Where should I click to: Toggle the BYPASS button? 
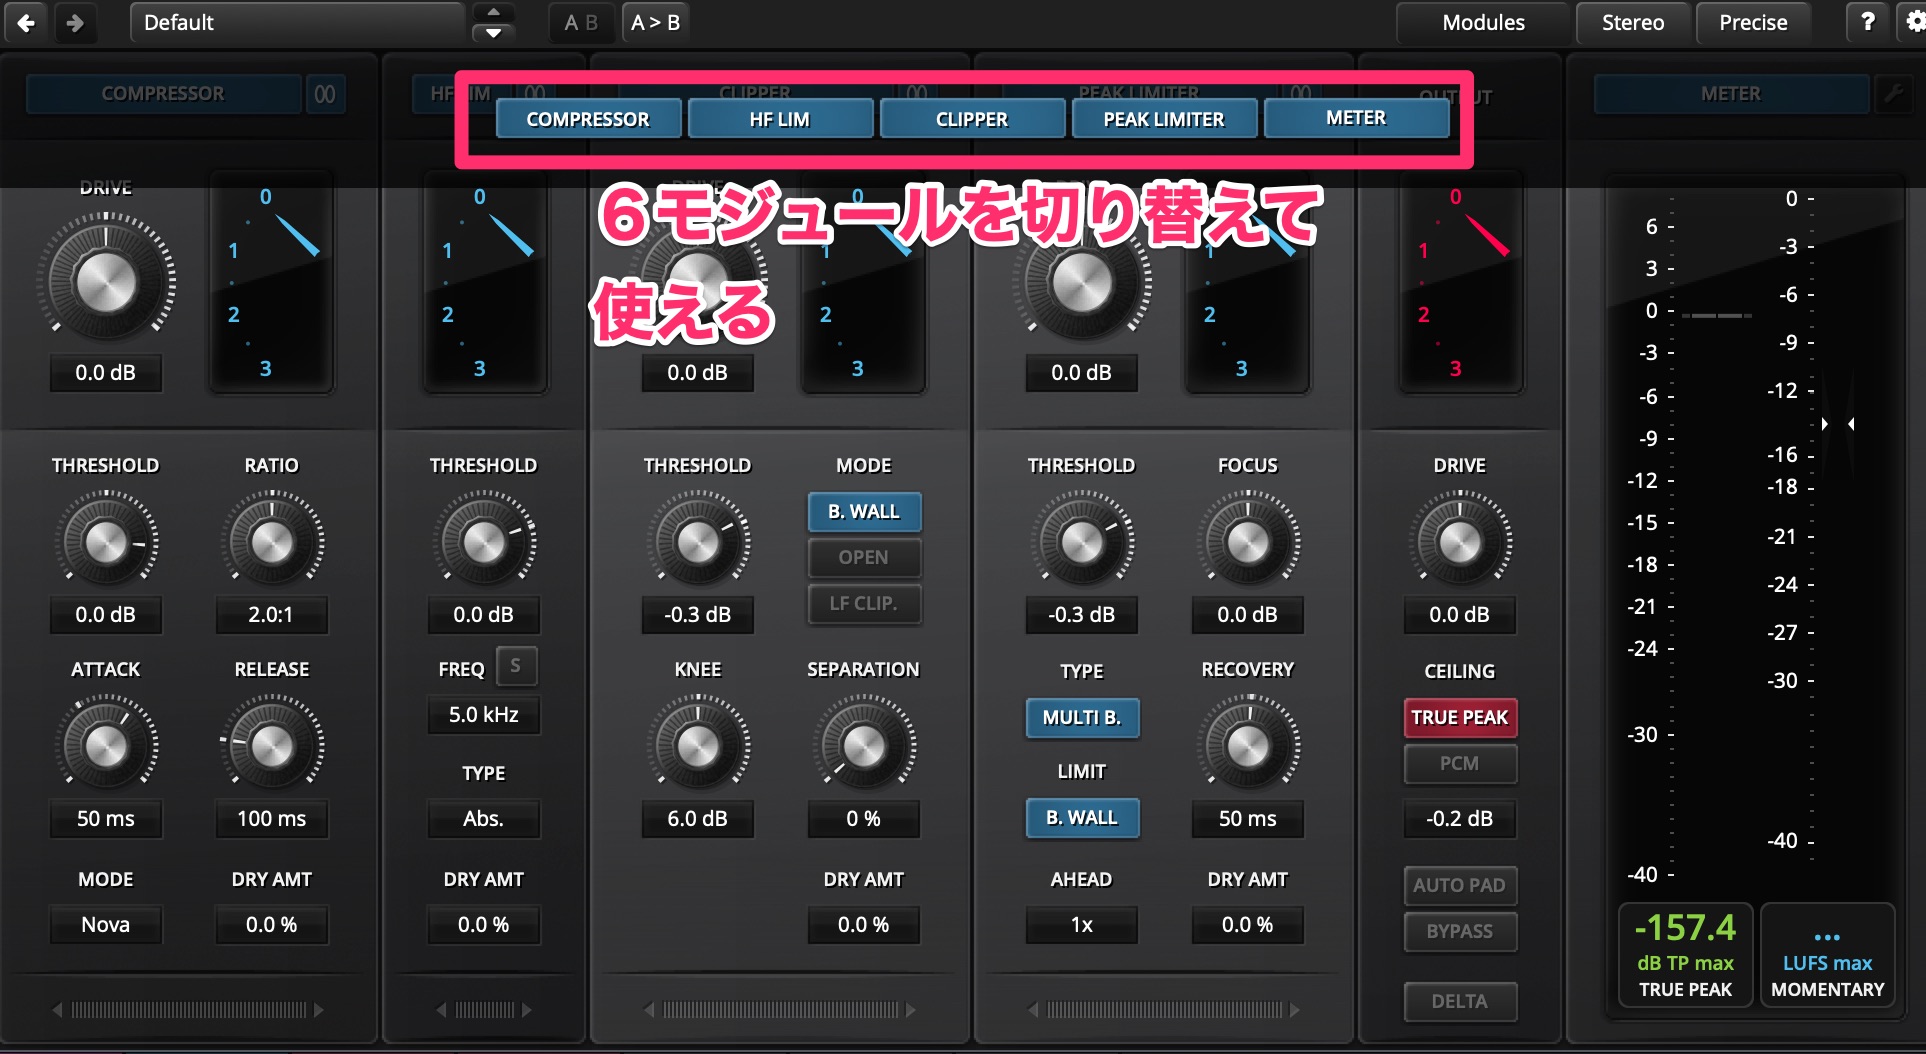tap(1459, 931)
